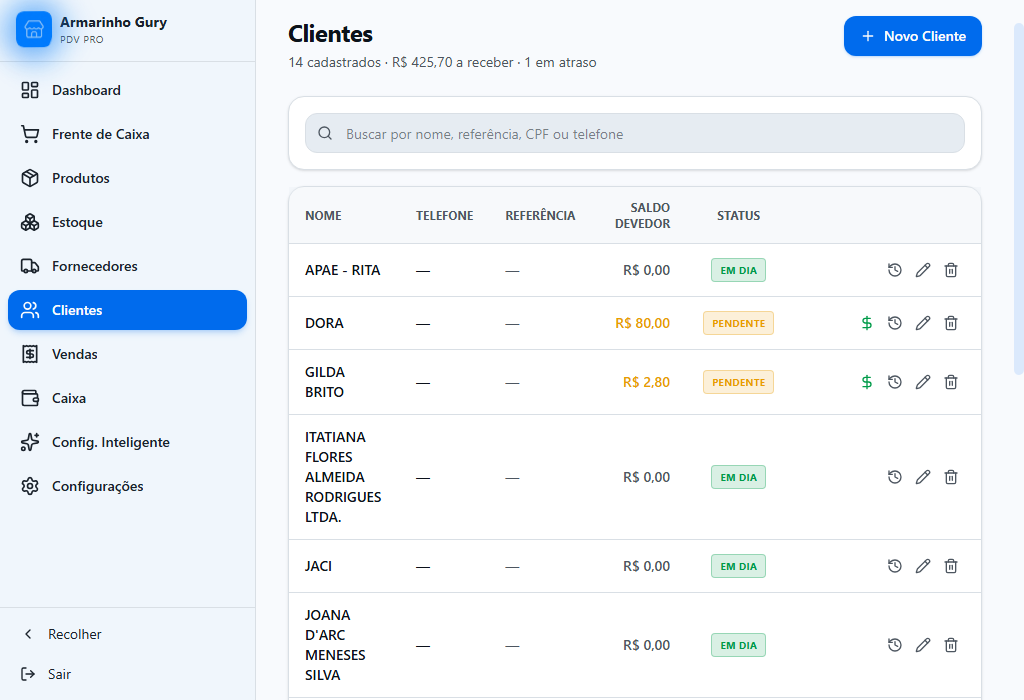Screen dimensions: 1024x700
Task: Delete the APAE - RITA client
Action: [x=951, y=270]
